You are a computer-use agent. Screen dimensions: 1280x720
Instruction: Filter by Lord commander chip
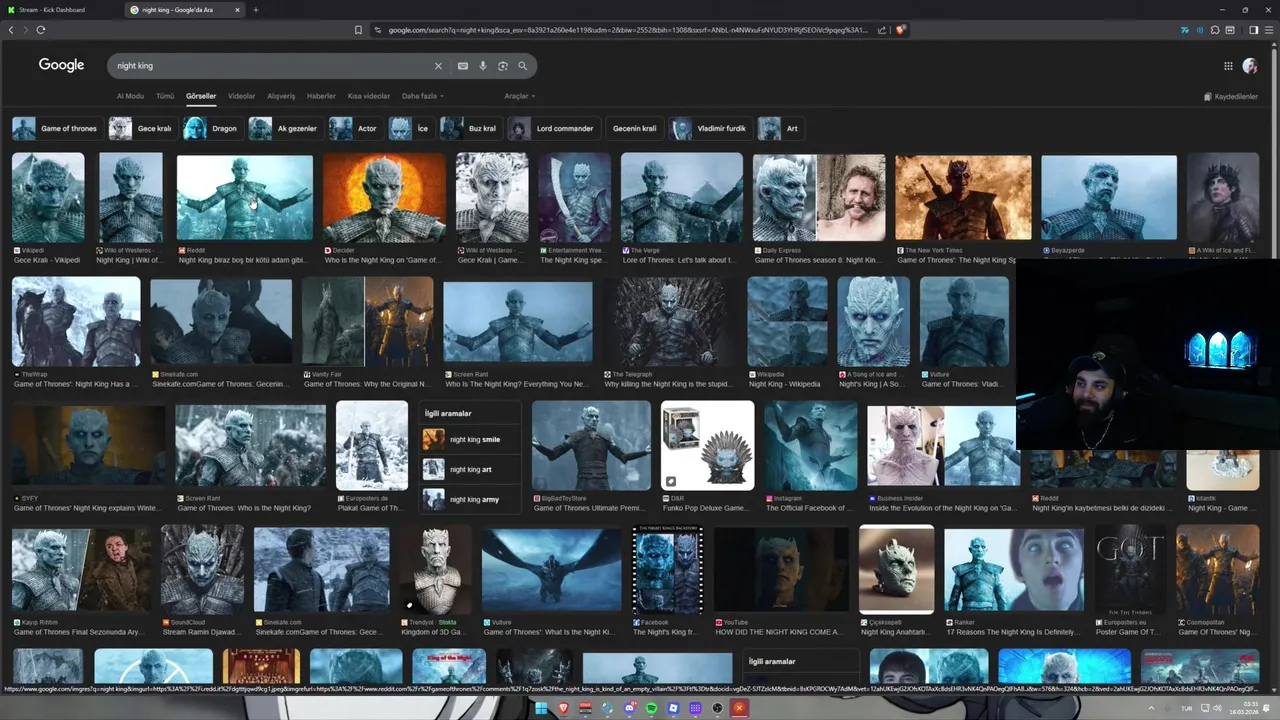554,128
